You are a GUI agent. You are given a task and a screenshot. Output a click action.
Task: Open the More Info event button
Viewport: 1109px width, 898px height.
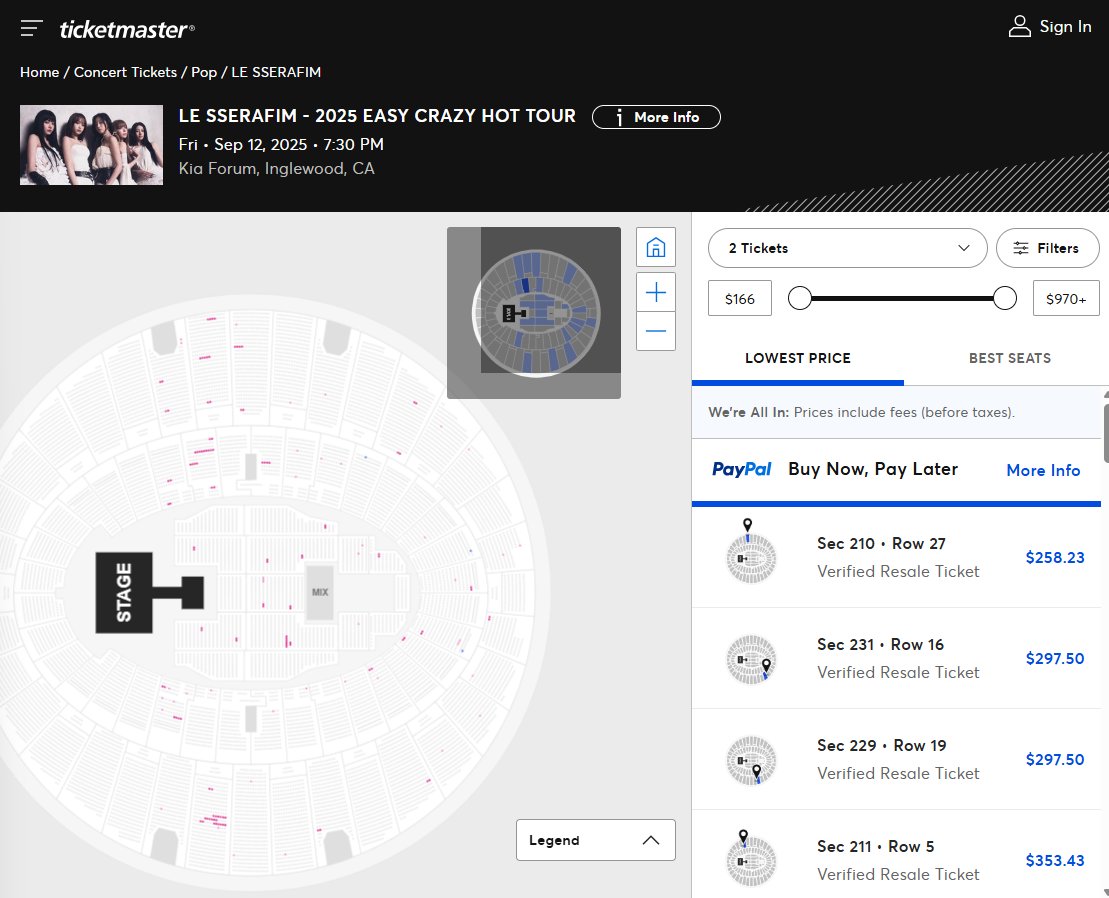[656, 117]
